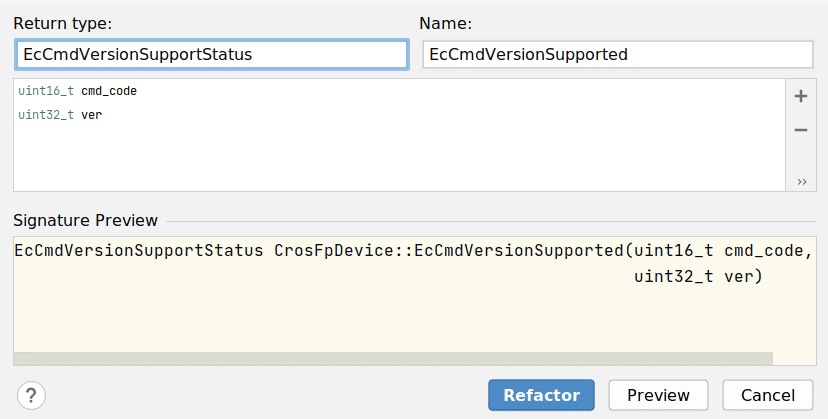This screenshot has width=828, height=419.
Task: Cancel the Change Signature dialog
Action: [767, 395]
